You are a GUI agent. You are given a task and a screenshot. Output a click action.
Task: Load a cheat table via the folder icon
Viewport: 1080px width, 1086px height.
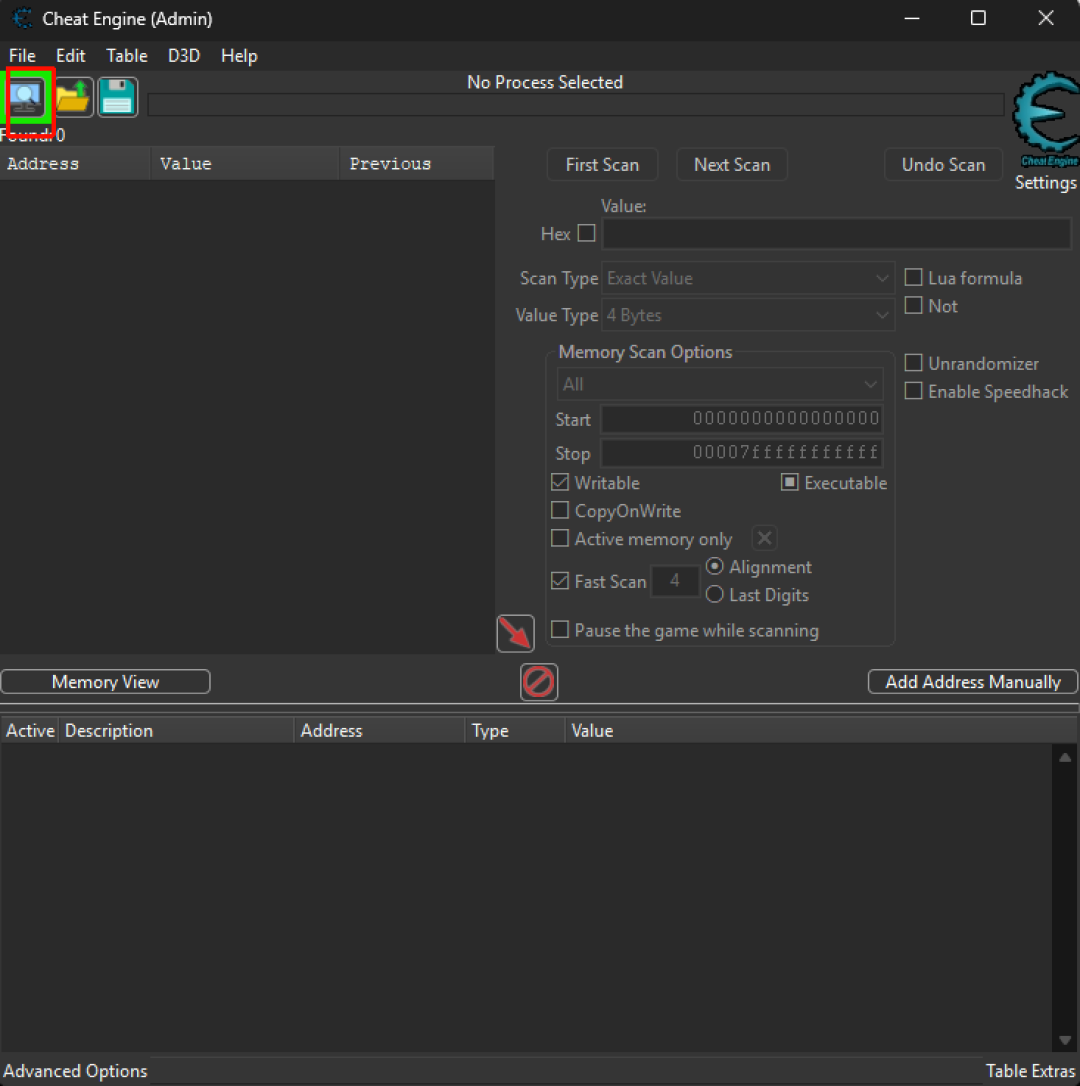tap(73, 98)
